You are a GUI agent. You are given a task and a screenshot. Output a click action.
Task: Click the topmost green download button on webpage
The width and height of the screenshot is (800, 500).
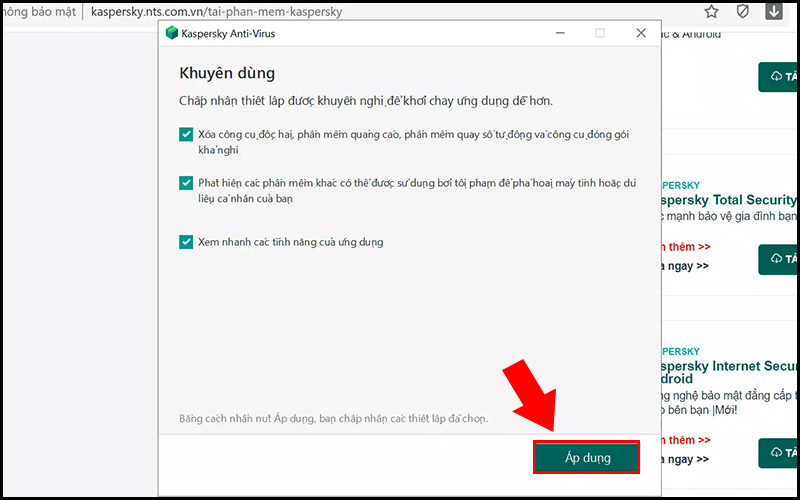[x=779, y=77]
